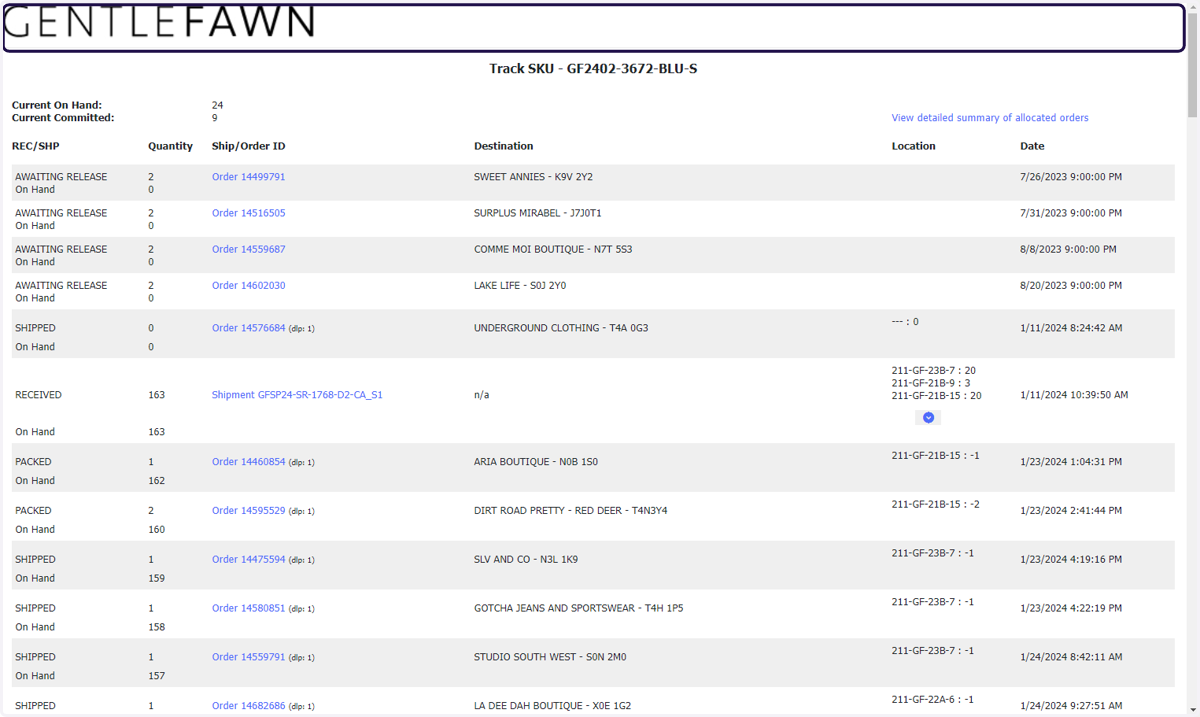Click location 211-GF-23B-7 : 20
This screenshot has height=717, width=1200.
coord(933,370)
